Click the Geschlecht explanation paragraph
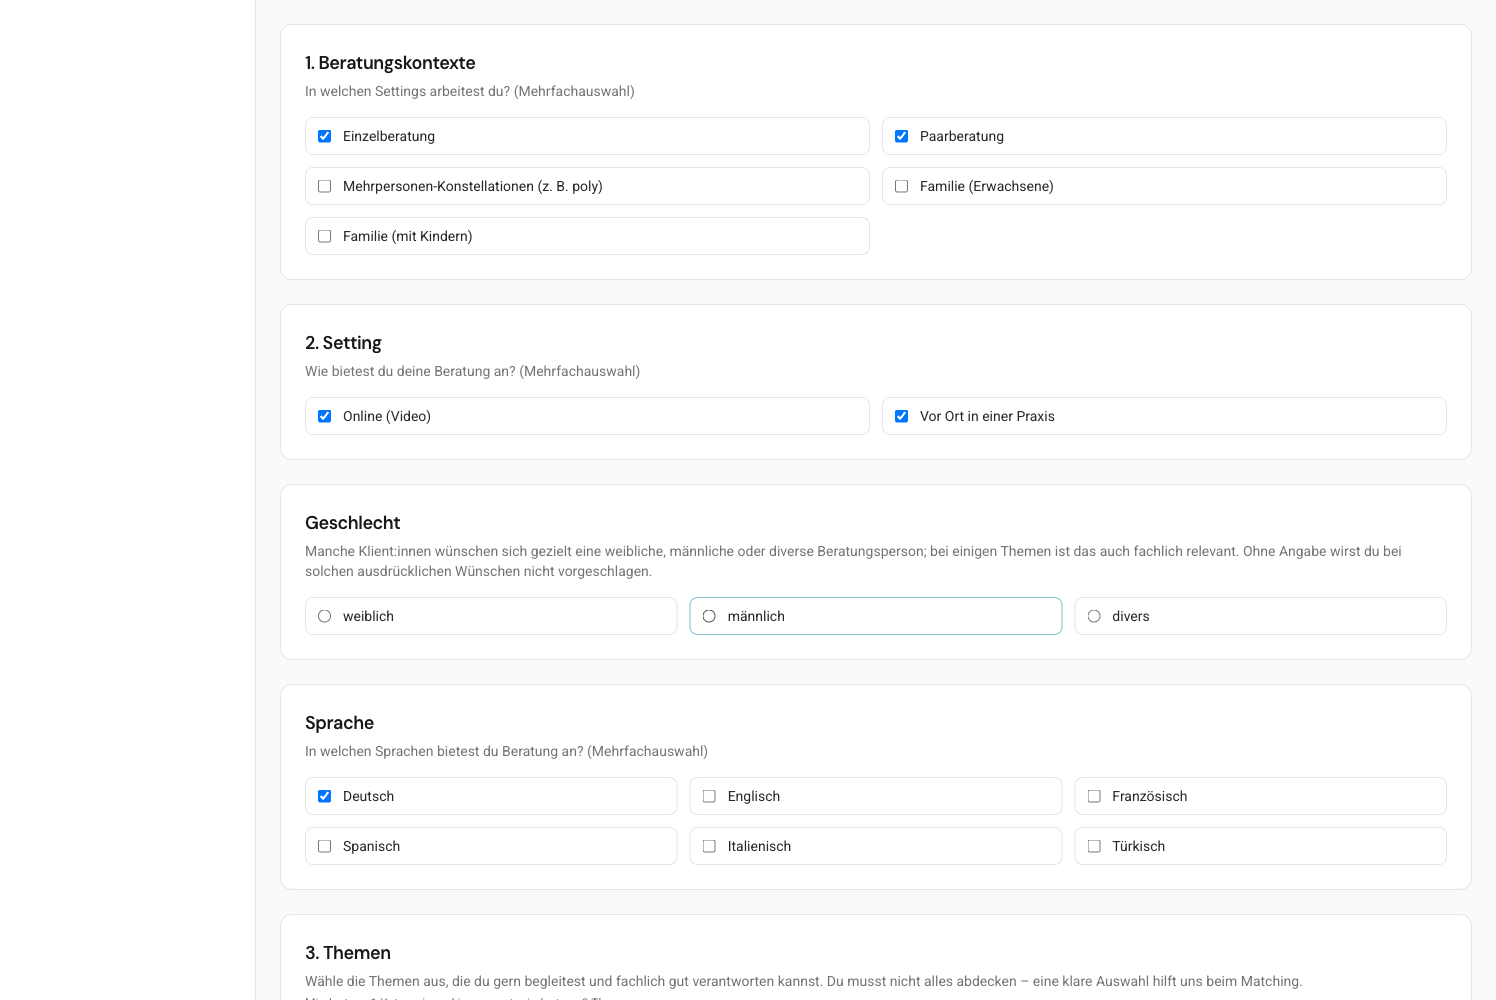 point(853,561)
